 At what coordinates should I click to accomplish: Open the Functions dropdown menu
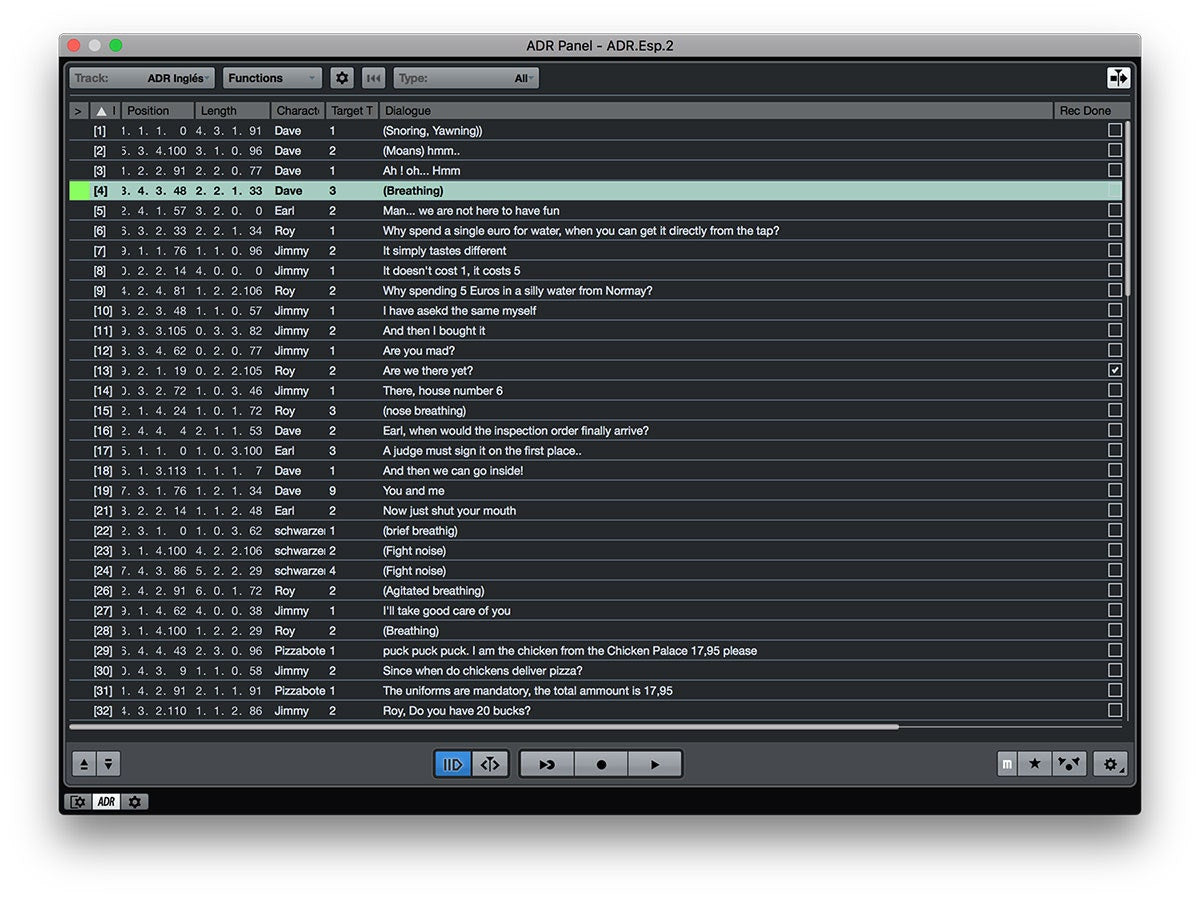pyautogui.click(x=272, y=78)
